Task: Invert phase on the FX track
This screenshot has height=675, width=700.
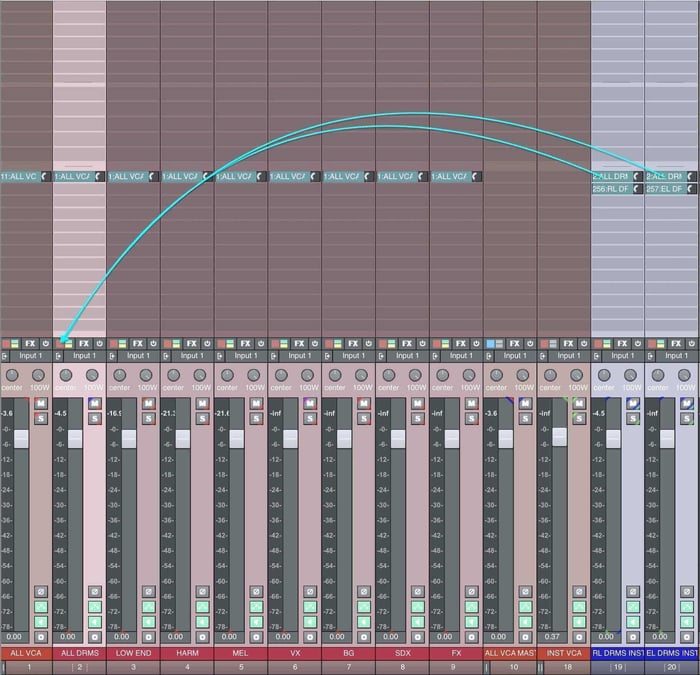Action: pyautogui.click(x=471, y=592)
